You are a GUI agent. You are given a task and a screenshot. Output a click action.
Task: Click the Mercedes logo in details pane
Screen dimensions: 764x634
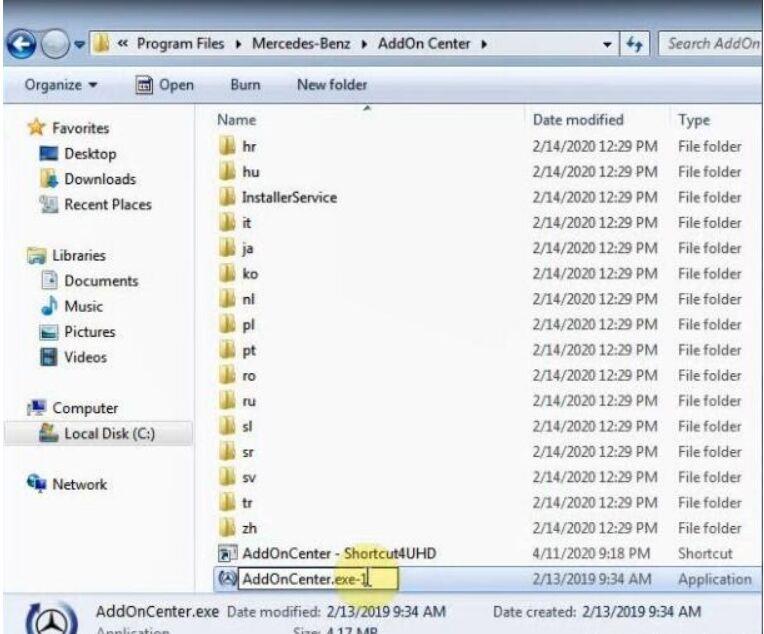coord(52,620)
